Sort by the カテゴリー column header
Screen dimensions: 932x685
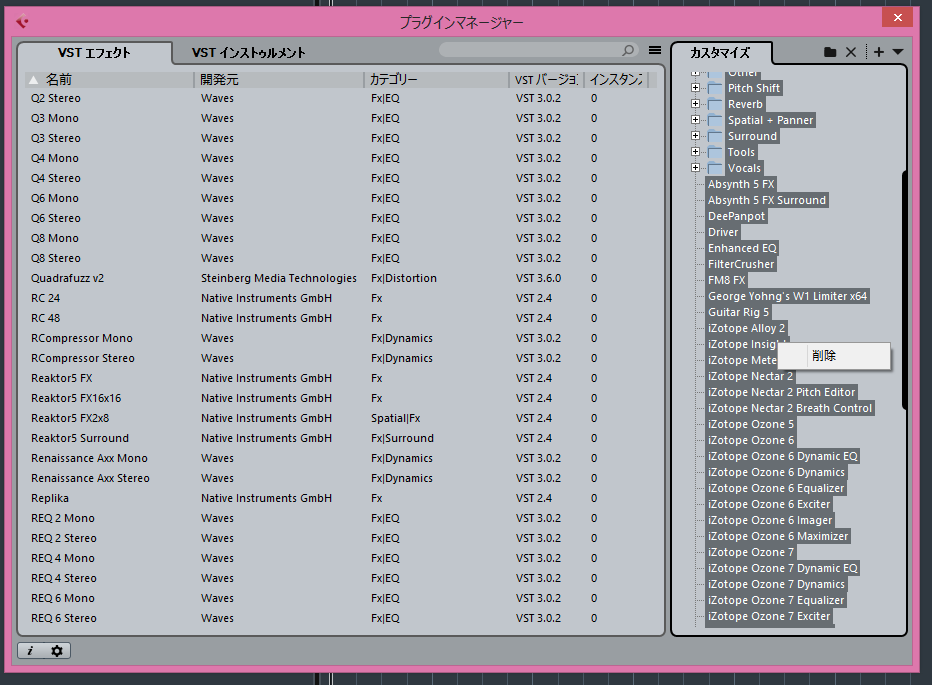[x=394, y=79]
